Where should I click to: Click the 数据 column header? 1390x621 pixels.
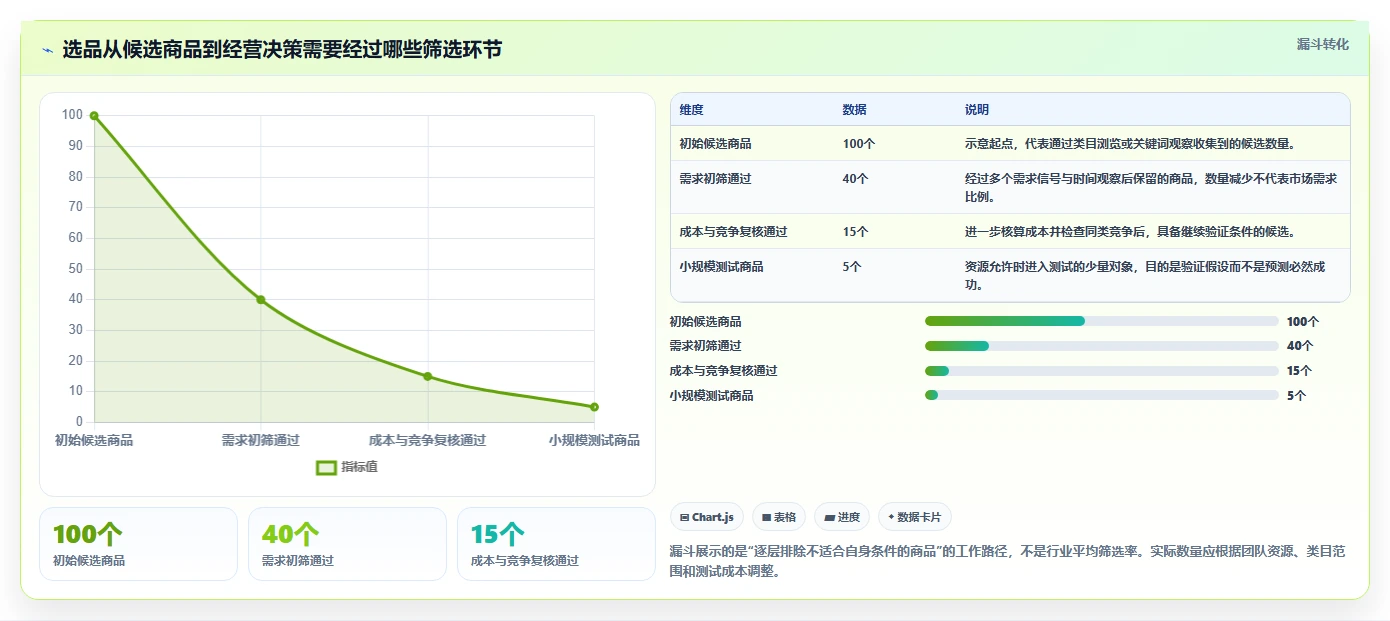[855, 110]
